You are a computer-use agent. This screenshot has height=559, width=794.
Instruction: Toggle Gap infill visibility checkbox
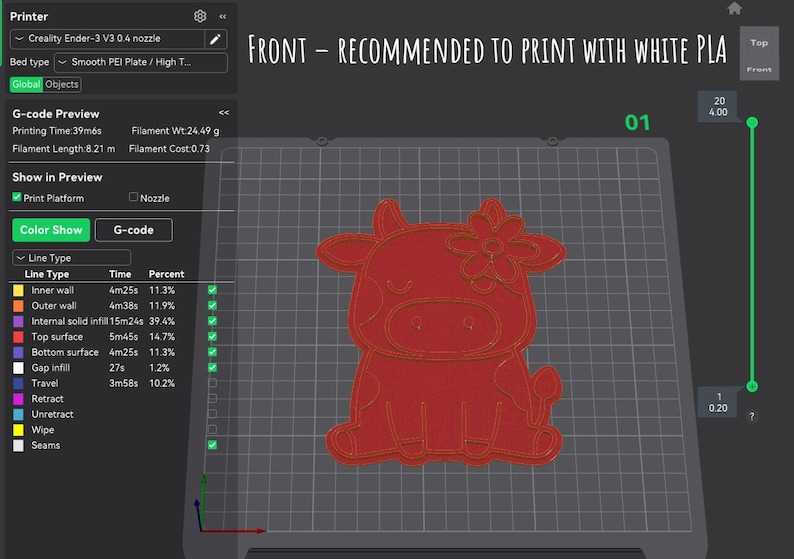(212, 368)
